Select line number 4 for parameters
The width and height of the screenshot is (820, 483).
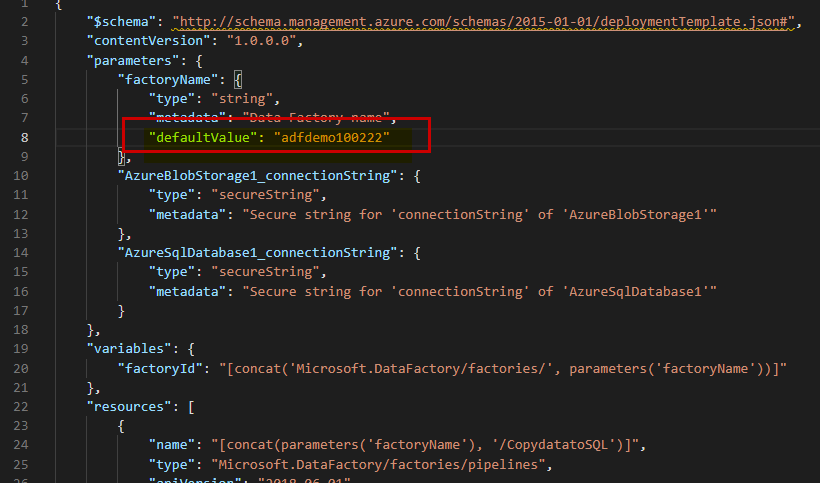click(x=25, y=61)
